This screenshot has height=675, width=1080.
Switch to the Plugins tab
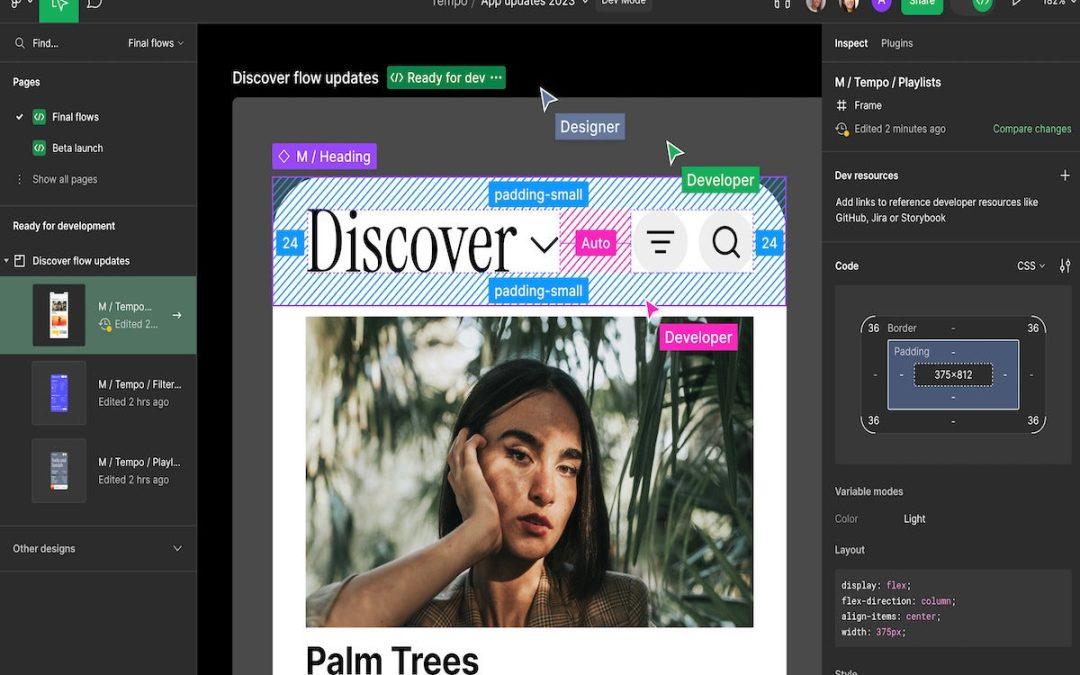896,44
